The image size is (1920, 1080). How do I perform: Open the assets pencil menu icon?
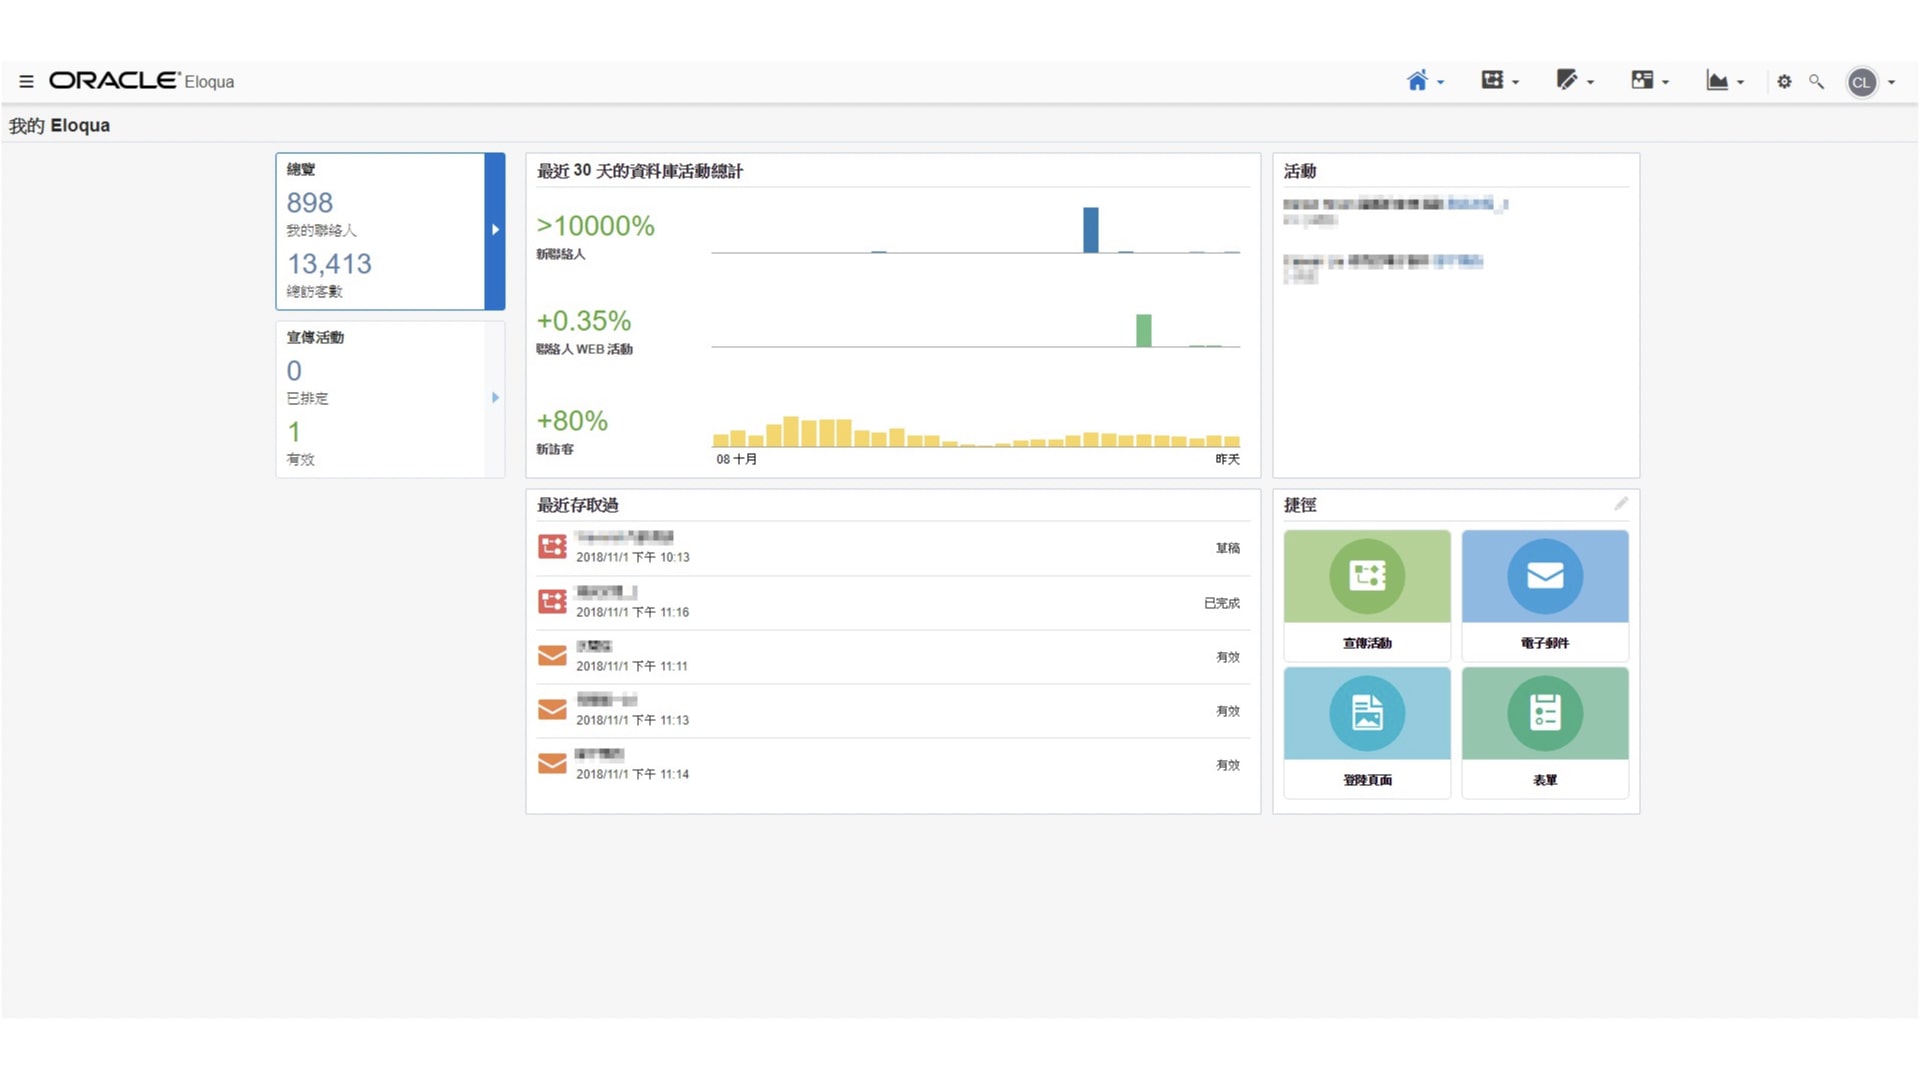pyautogui.click(x=1567, y=81)
